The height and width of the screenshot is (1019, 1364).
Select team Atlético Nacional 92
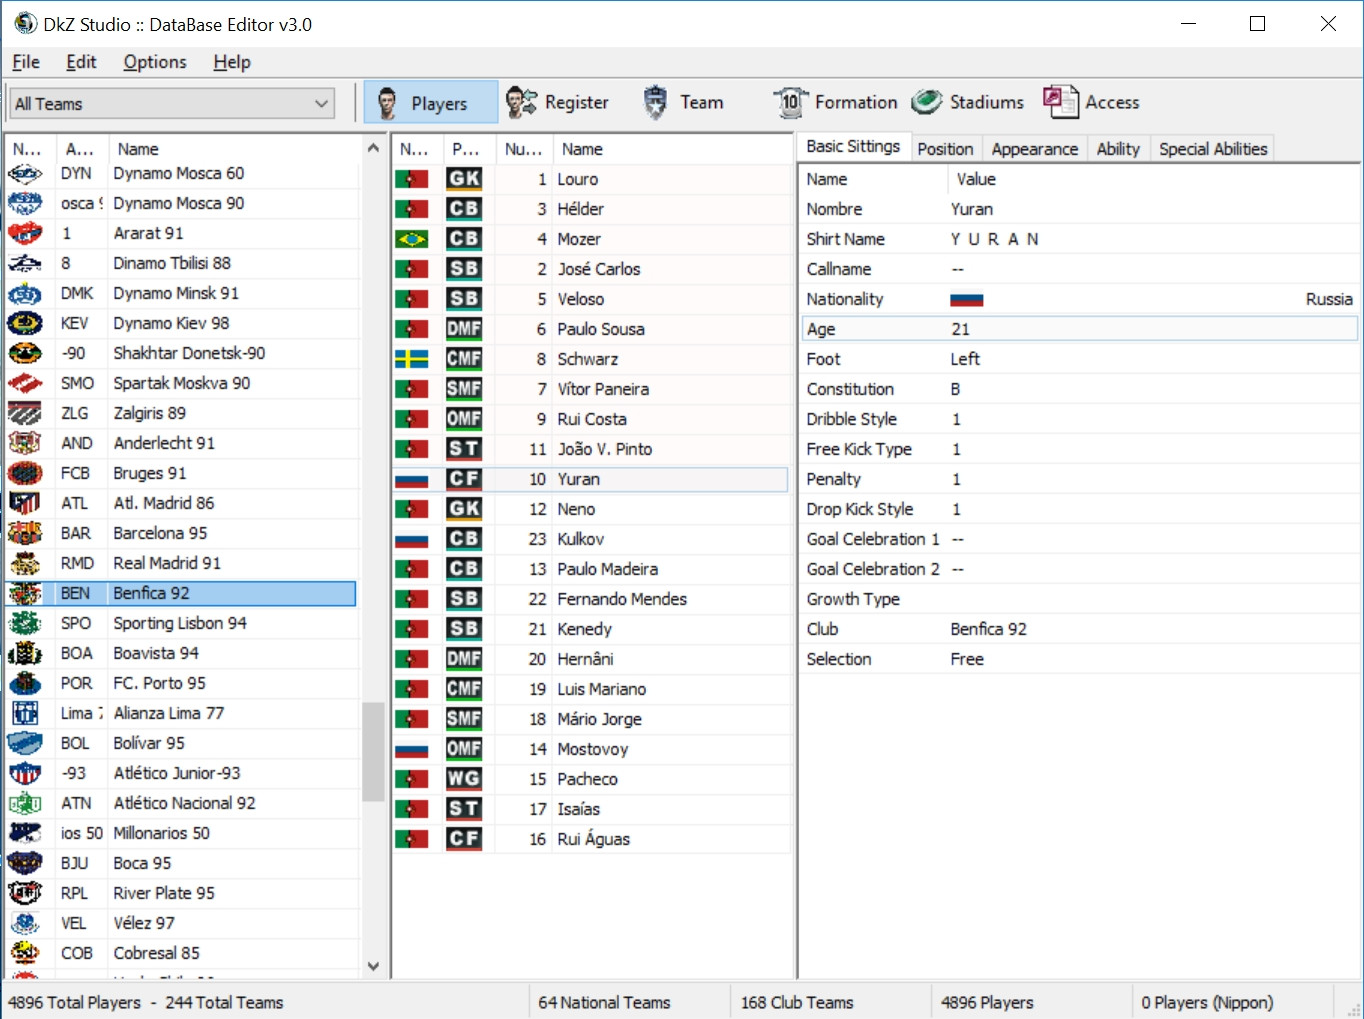point(184,803)
